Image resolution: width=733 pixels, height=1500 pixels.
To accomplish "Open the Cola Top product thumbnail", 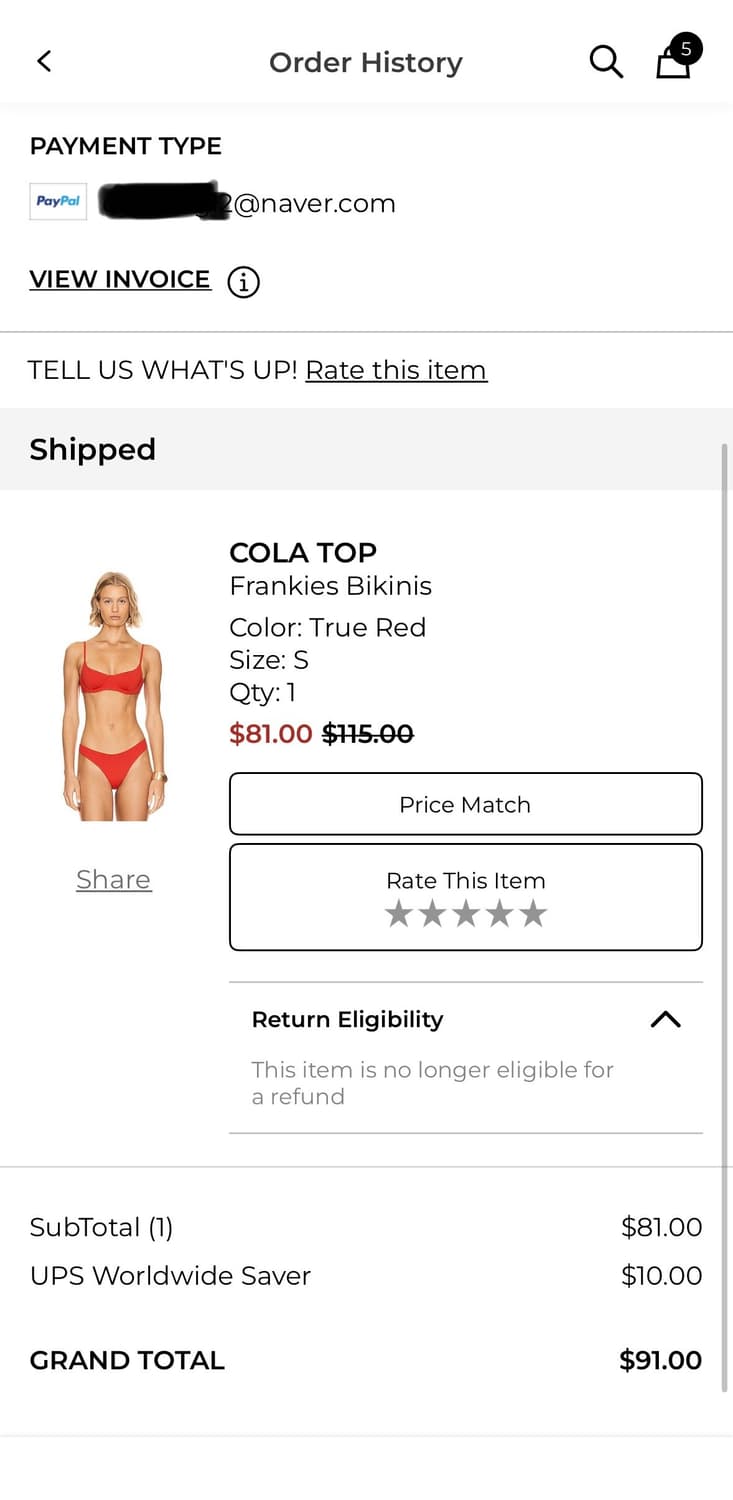I will [114, 696].
